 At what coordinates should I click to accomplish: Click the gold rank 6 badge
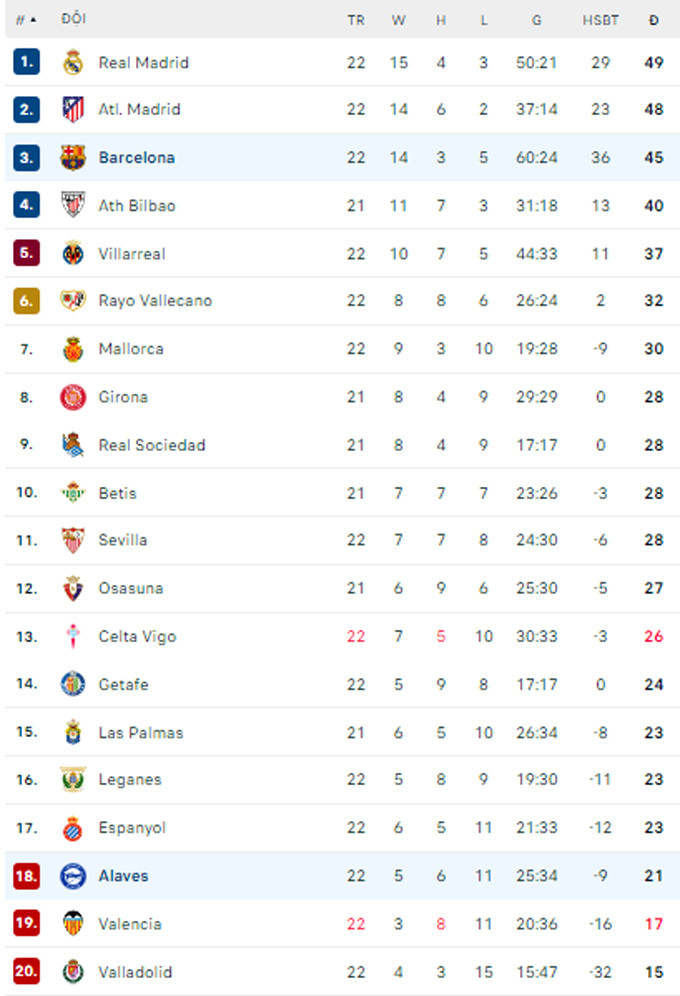(x=26, y=300)
